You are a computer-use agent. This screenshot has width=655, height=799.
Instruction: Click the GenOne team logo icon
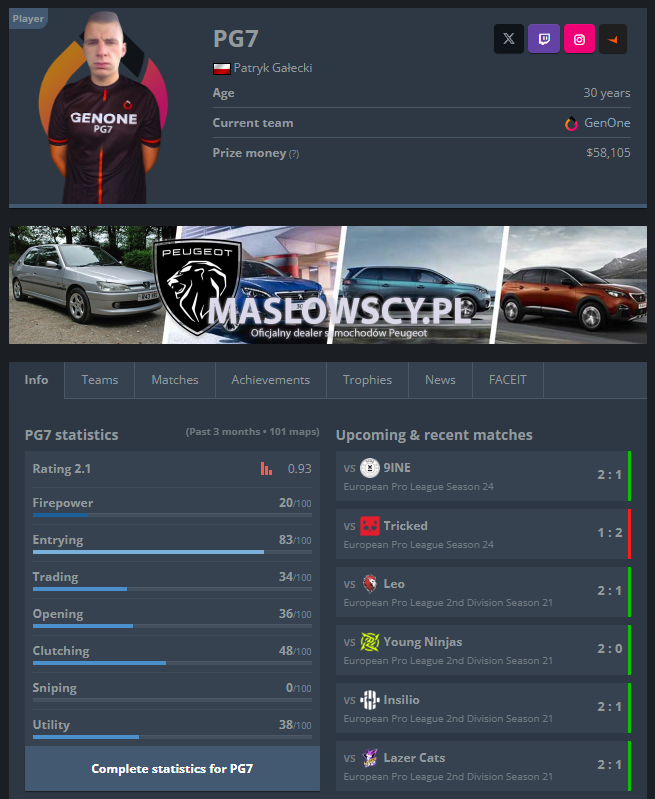point(571,124)
